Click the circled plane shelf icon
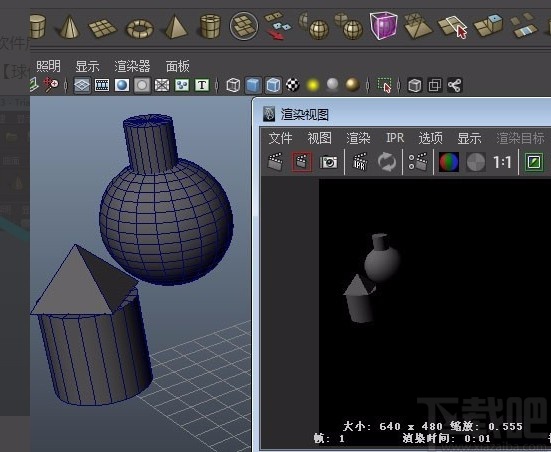Viewport: 551px width, 452px height. (x=244, y=26)
